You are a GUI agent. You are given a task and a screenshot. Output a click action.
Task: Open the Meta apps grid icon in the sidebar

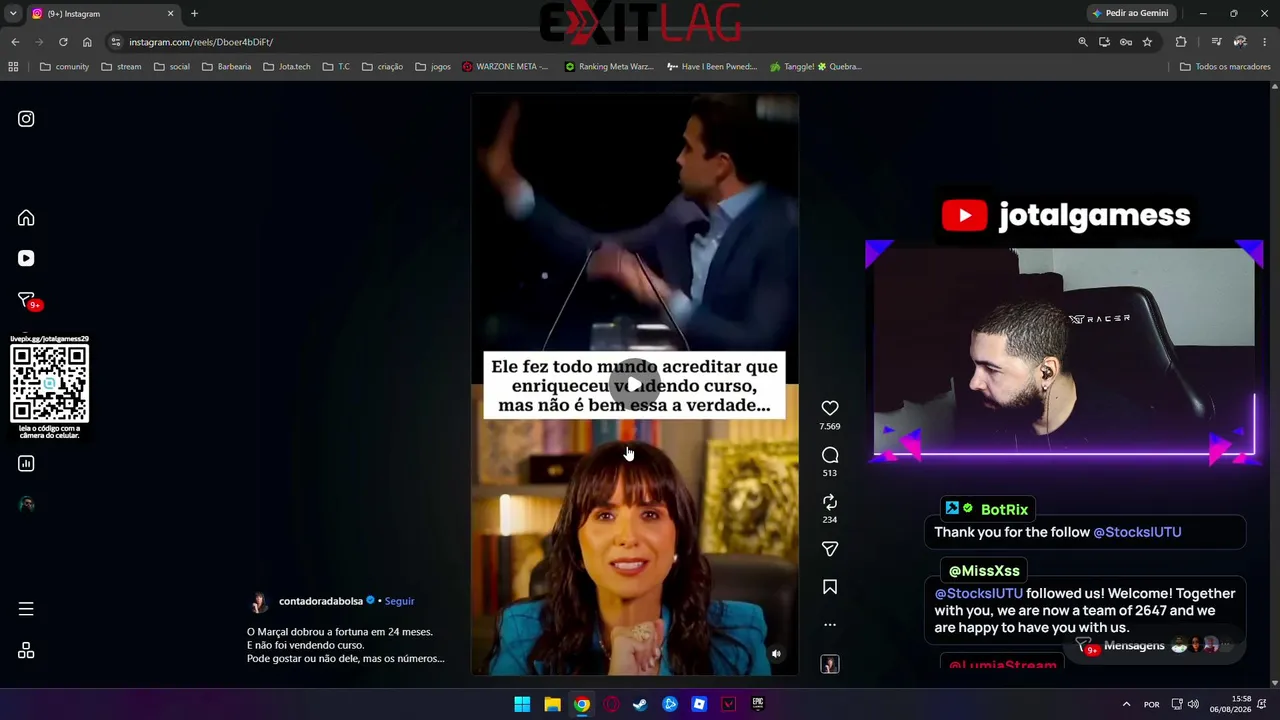point(26,651)
